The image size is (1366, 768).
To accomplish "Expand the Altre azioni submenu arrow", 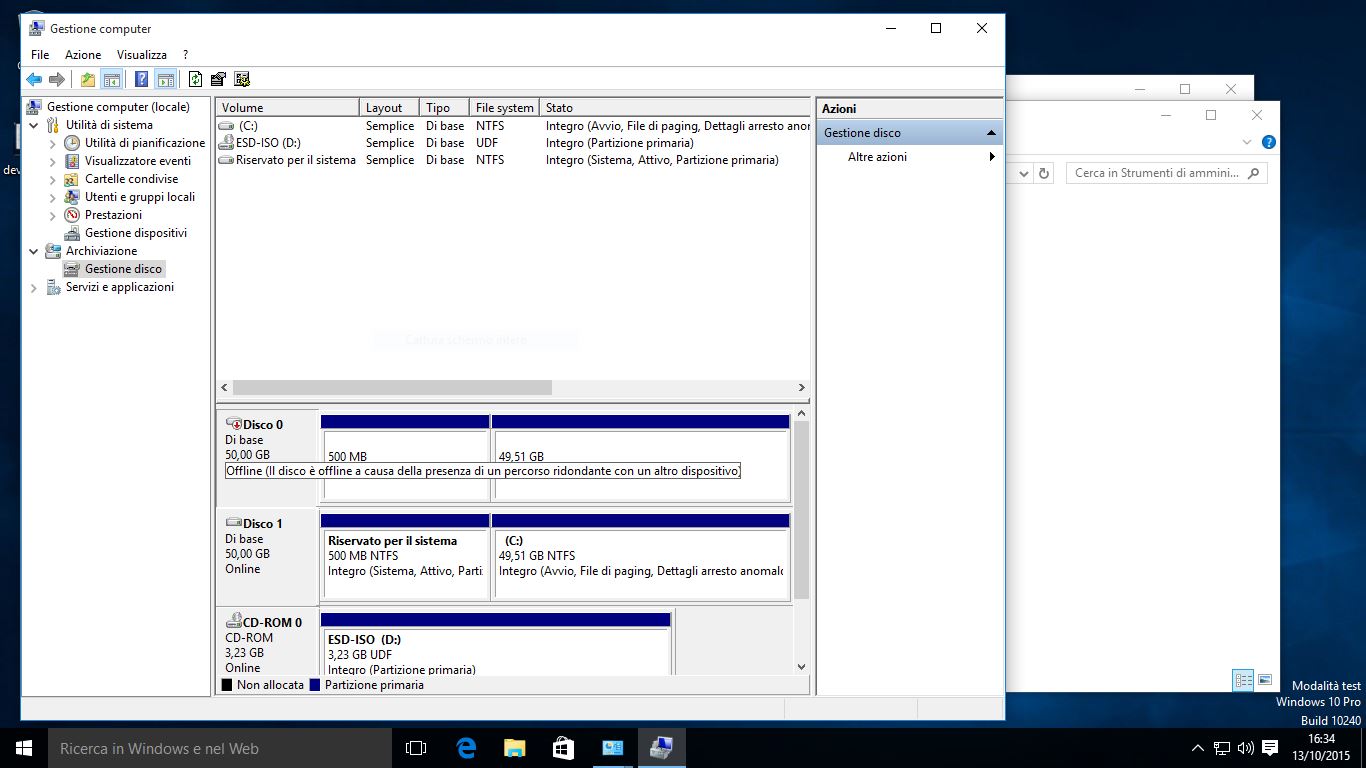I will [992, 157].
